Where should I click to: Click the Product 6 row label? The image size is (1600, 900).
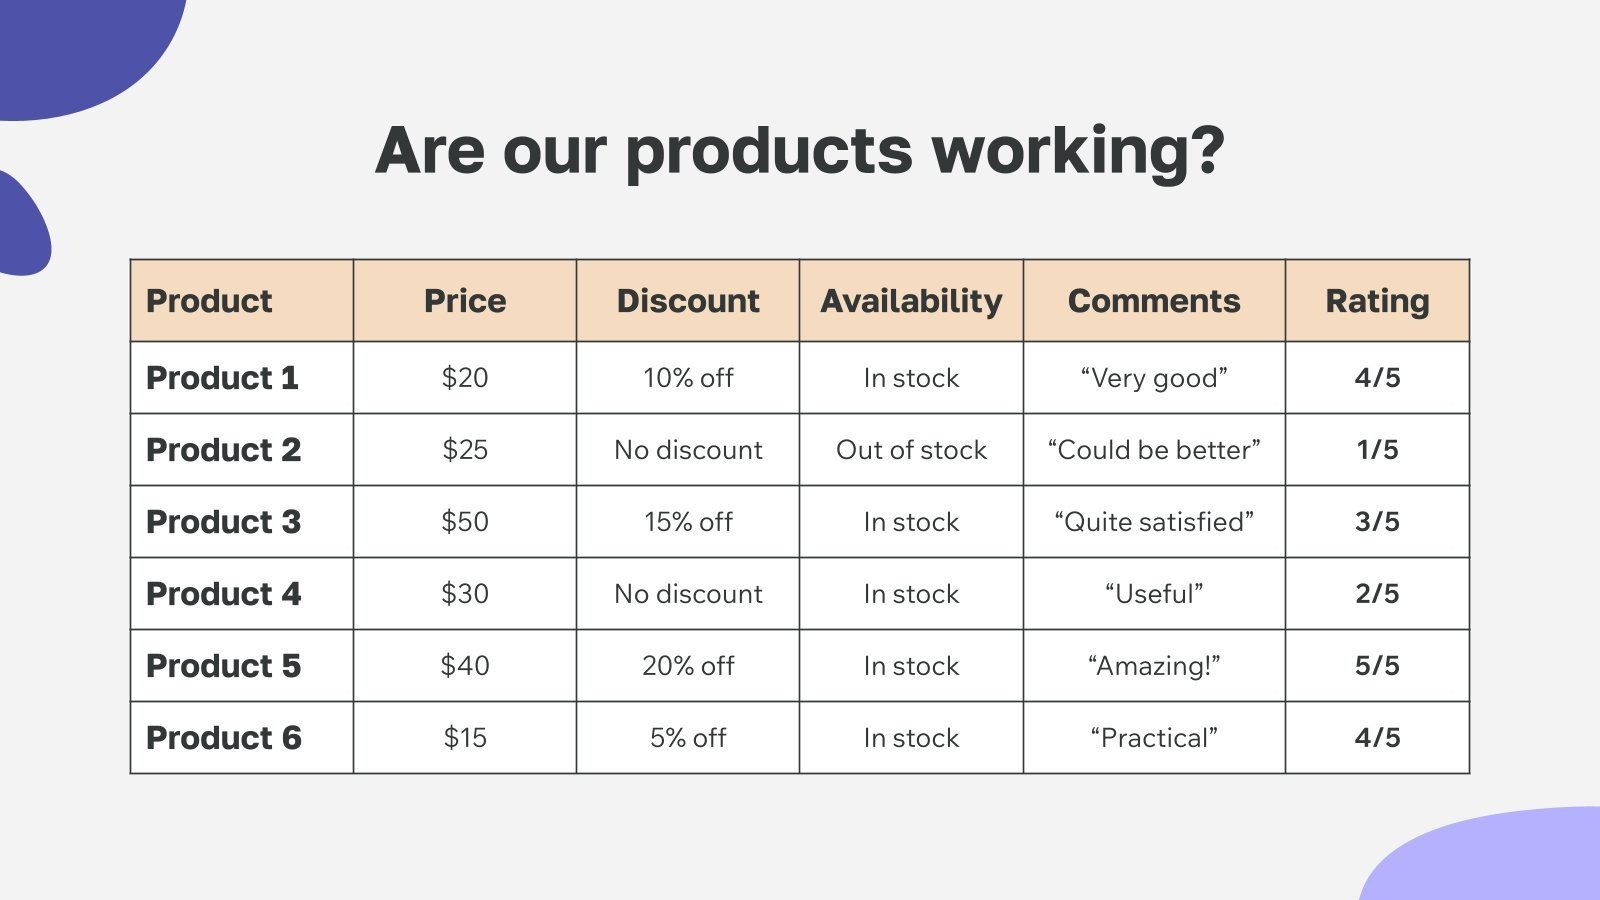[x=223, y=738]
